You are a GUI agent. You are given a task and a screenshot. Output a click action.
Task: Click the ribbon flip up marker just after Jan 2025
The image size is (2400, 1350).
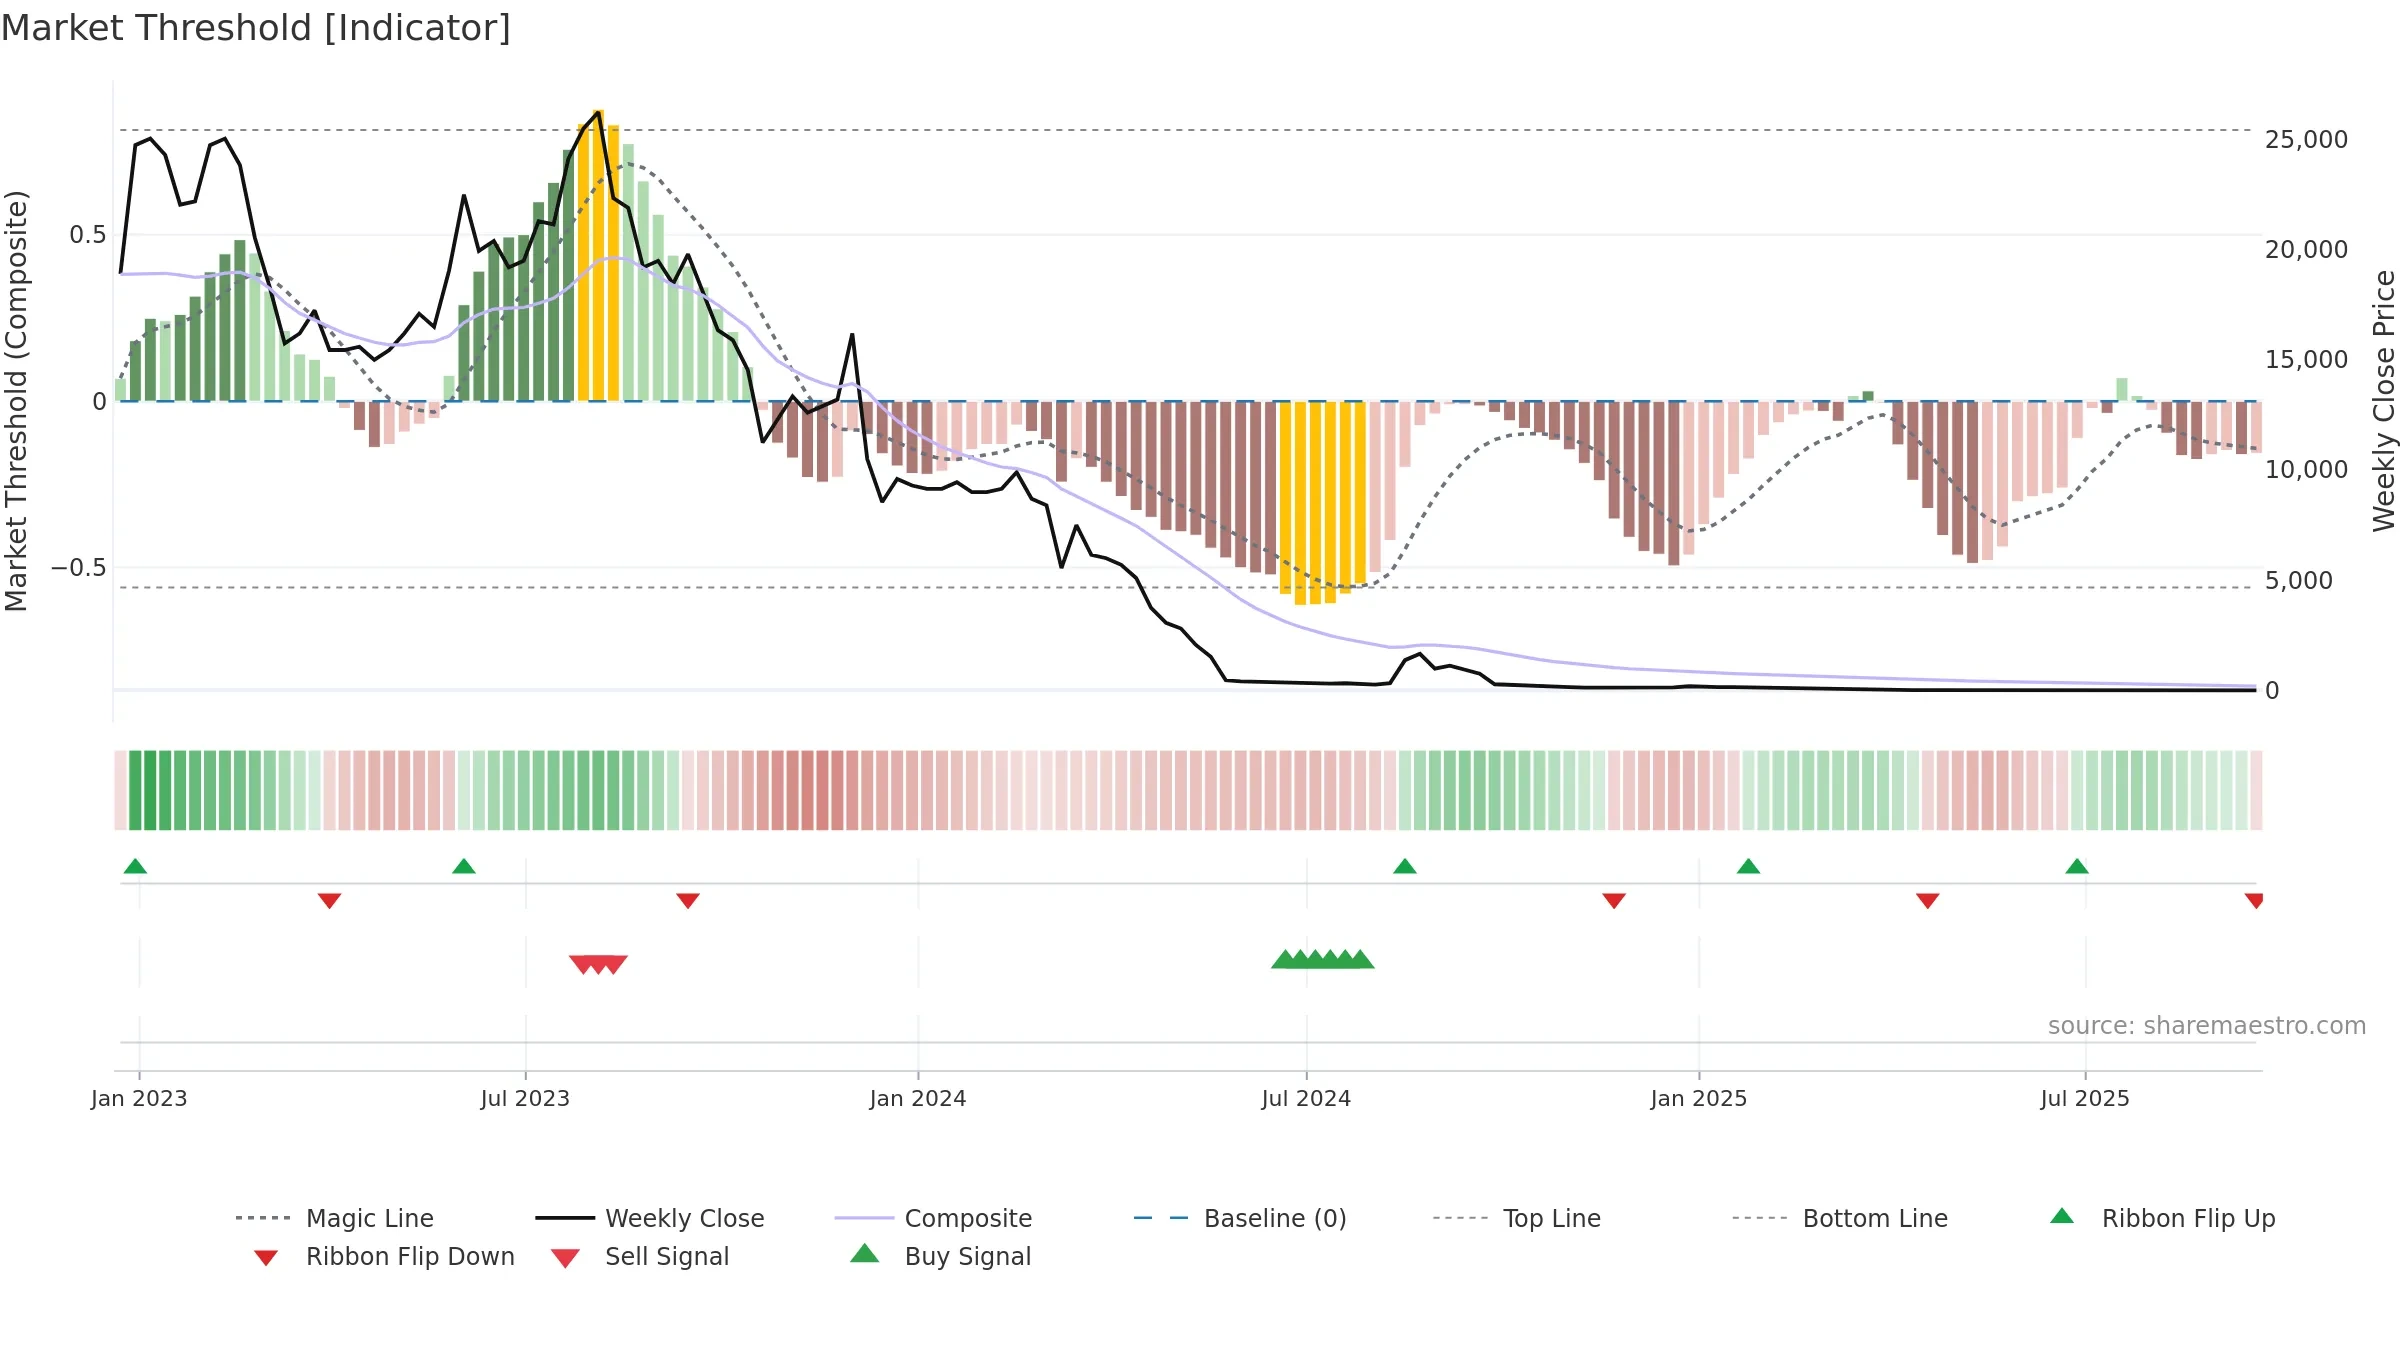1748,866
